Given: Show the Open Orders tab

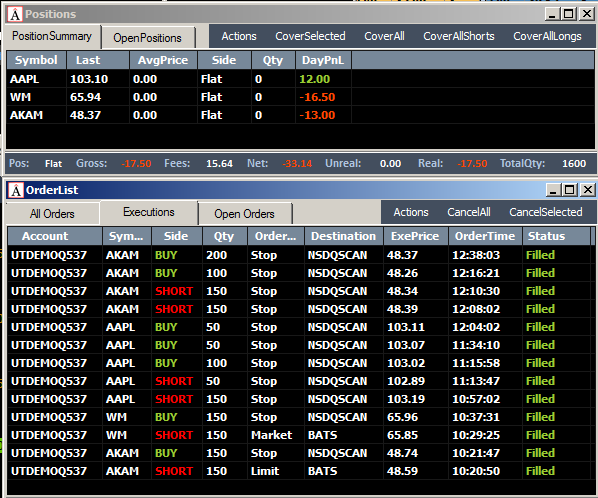Looking at the screenshot, I should coord(244,214).
